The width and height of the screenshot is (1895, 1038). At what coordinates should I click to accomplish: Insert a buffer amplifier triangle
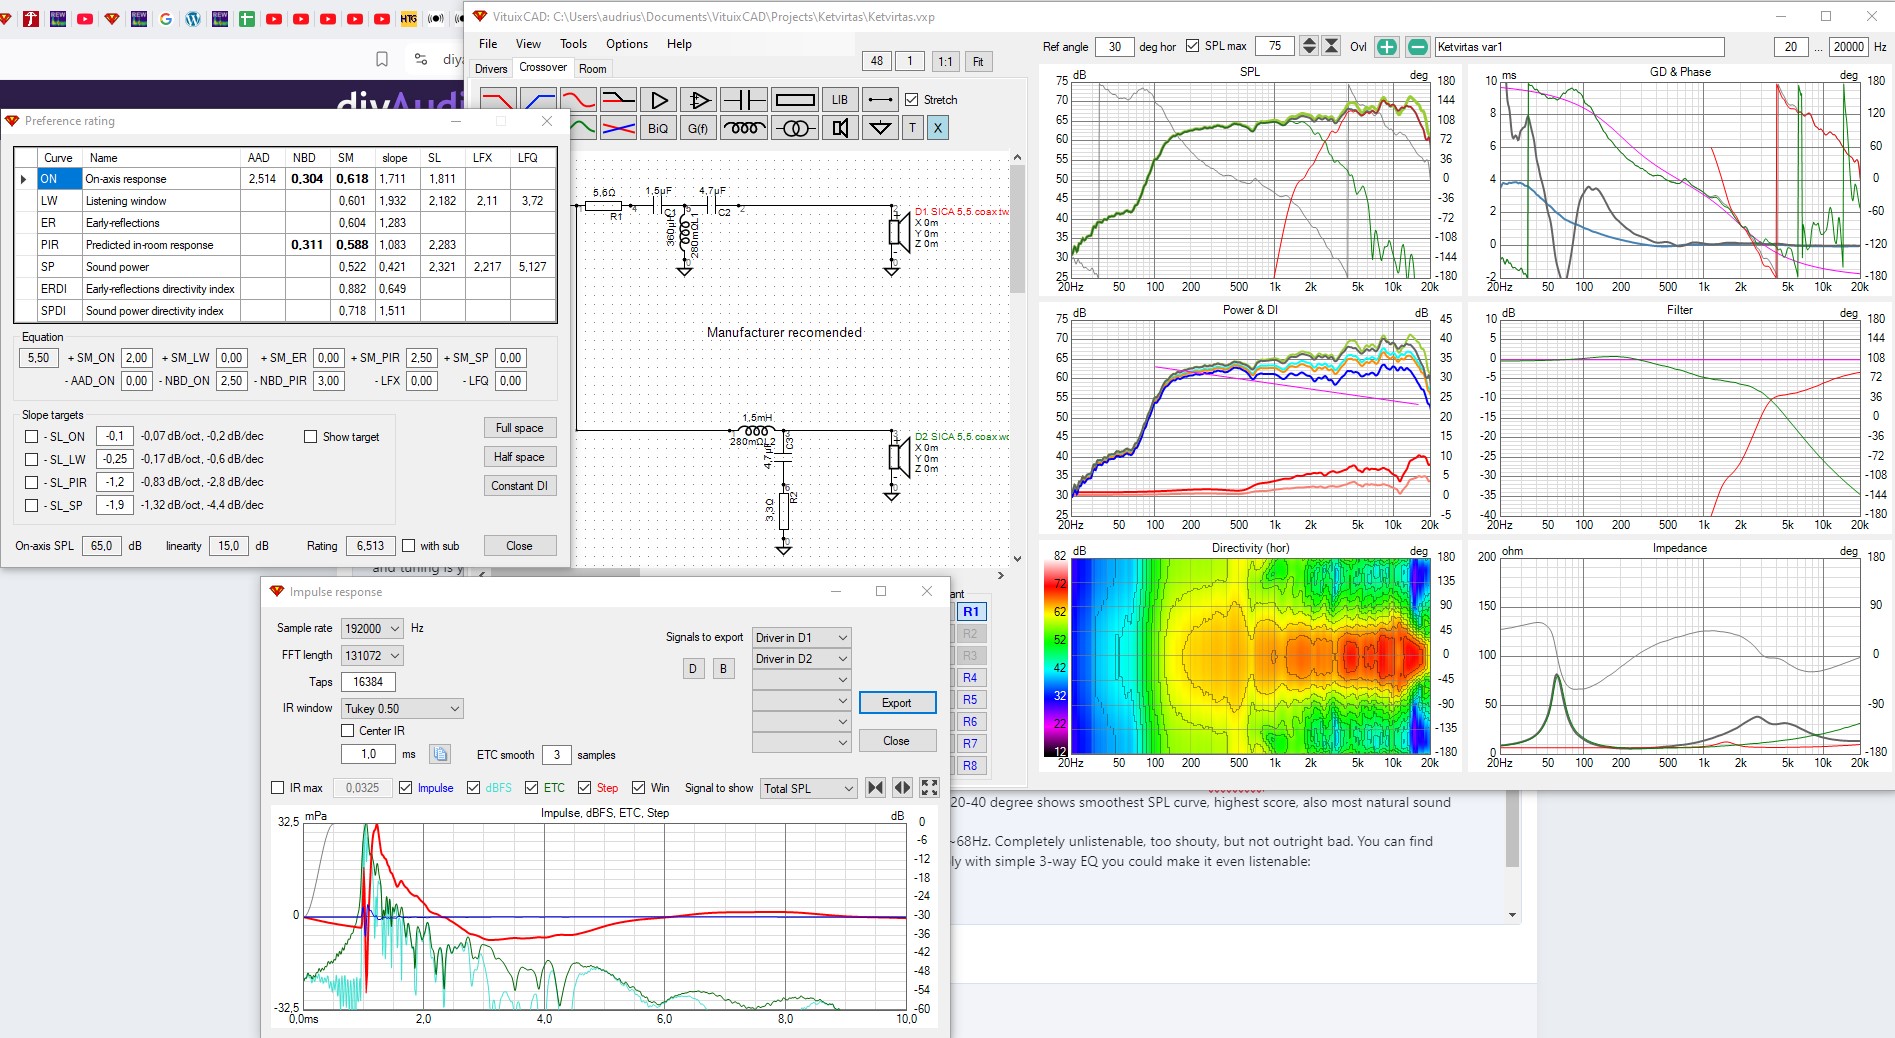[658, 100]
